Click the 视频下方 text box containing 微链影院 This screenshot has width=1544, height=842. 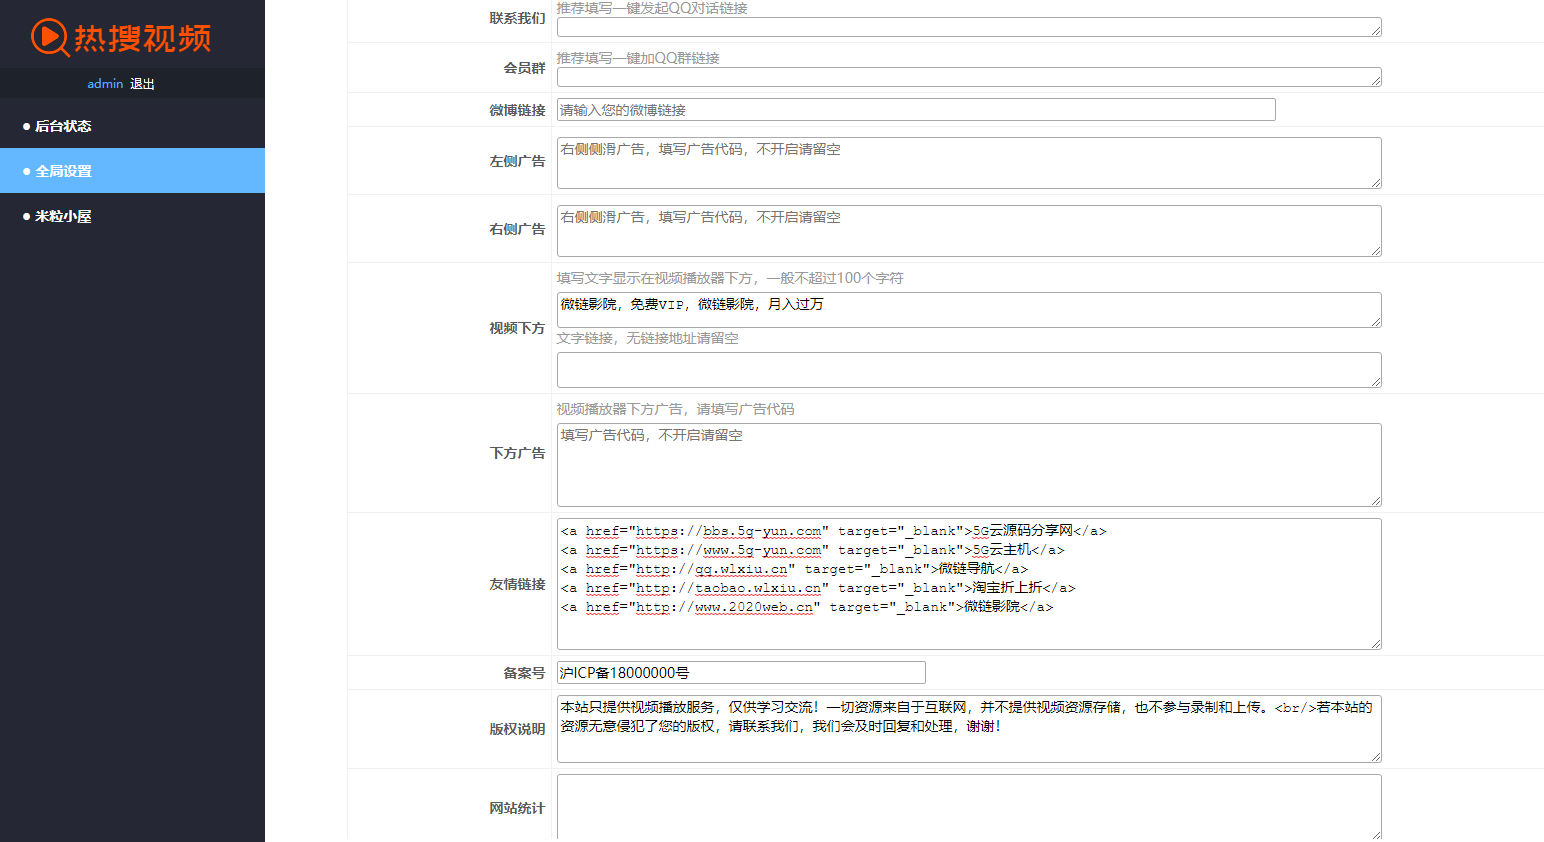[968, 310]
